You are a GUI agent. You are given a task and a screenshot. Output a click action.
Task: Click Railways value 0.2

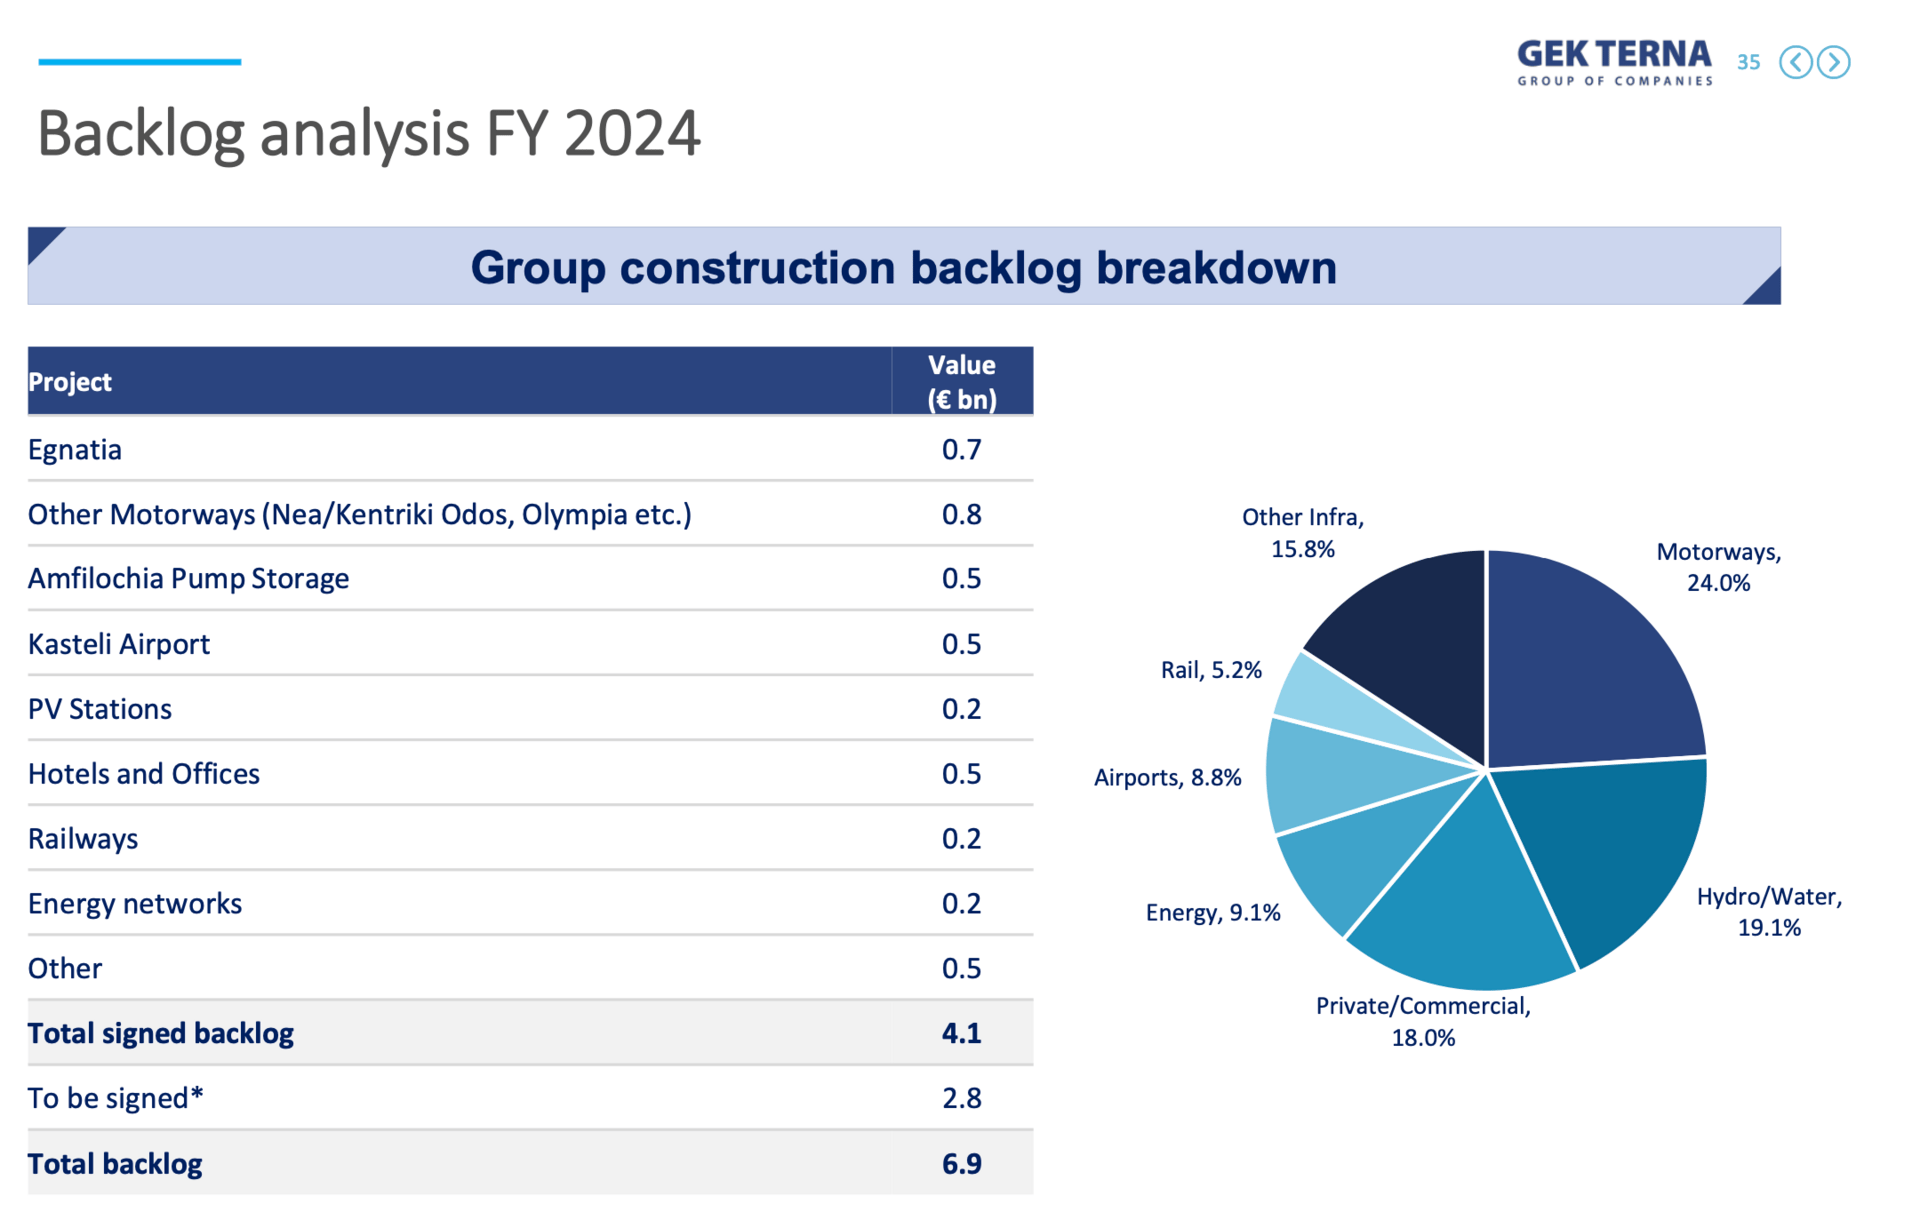[x=961, y=838]
